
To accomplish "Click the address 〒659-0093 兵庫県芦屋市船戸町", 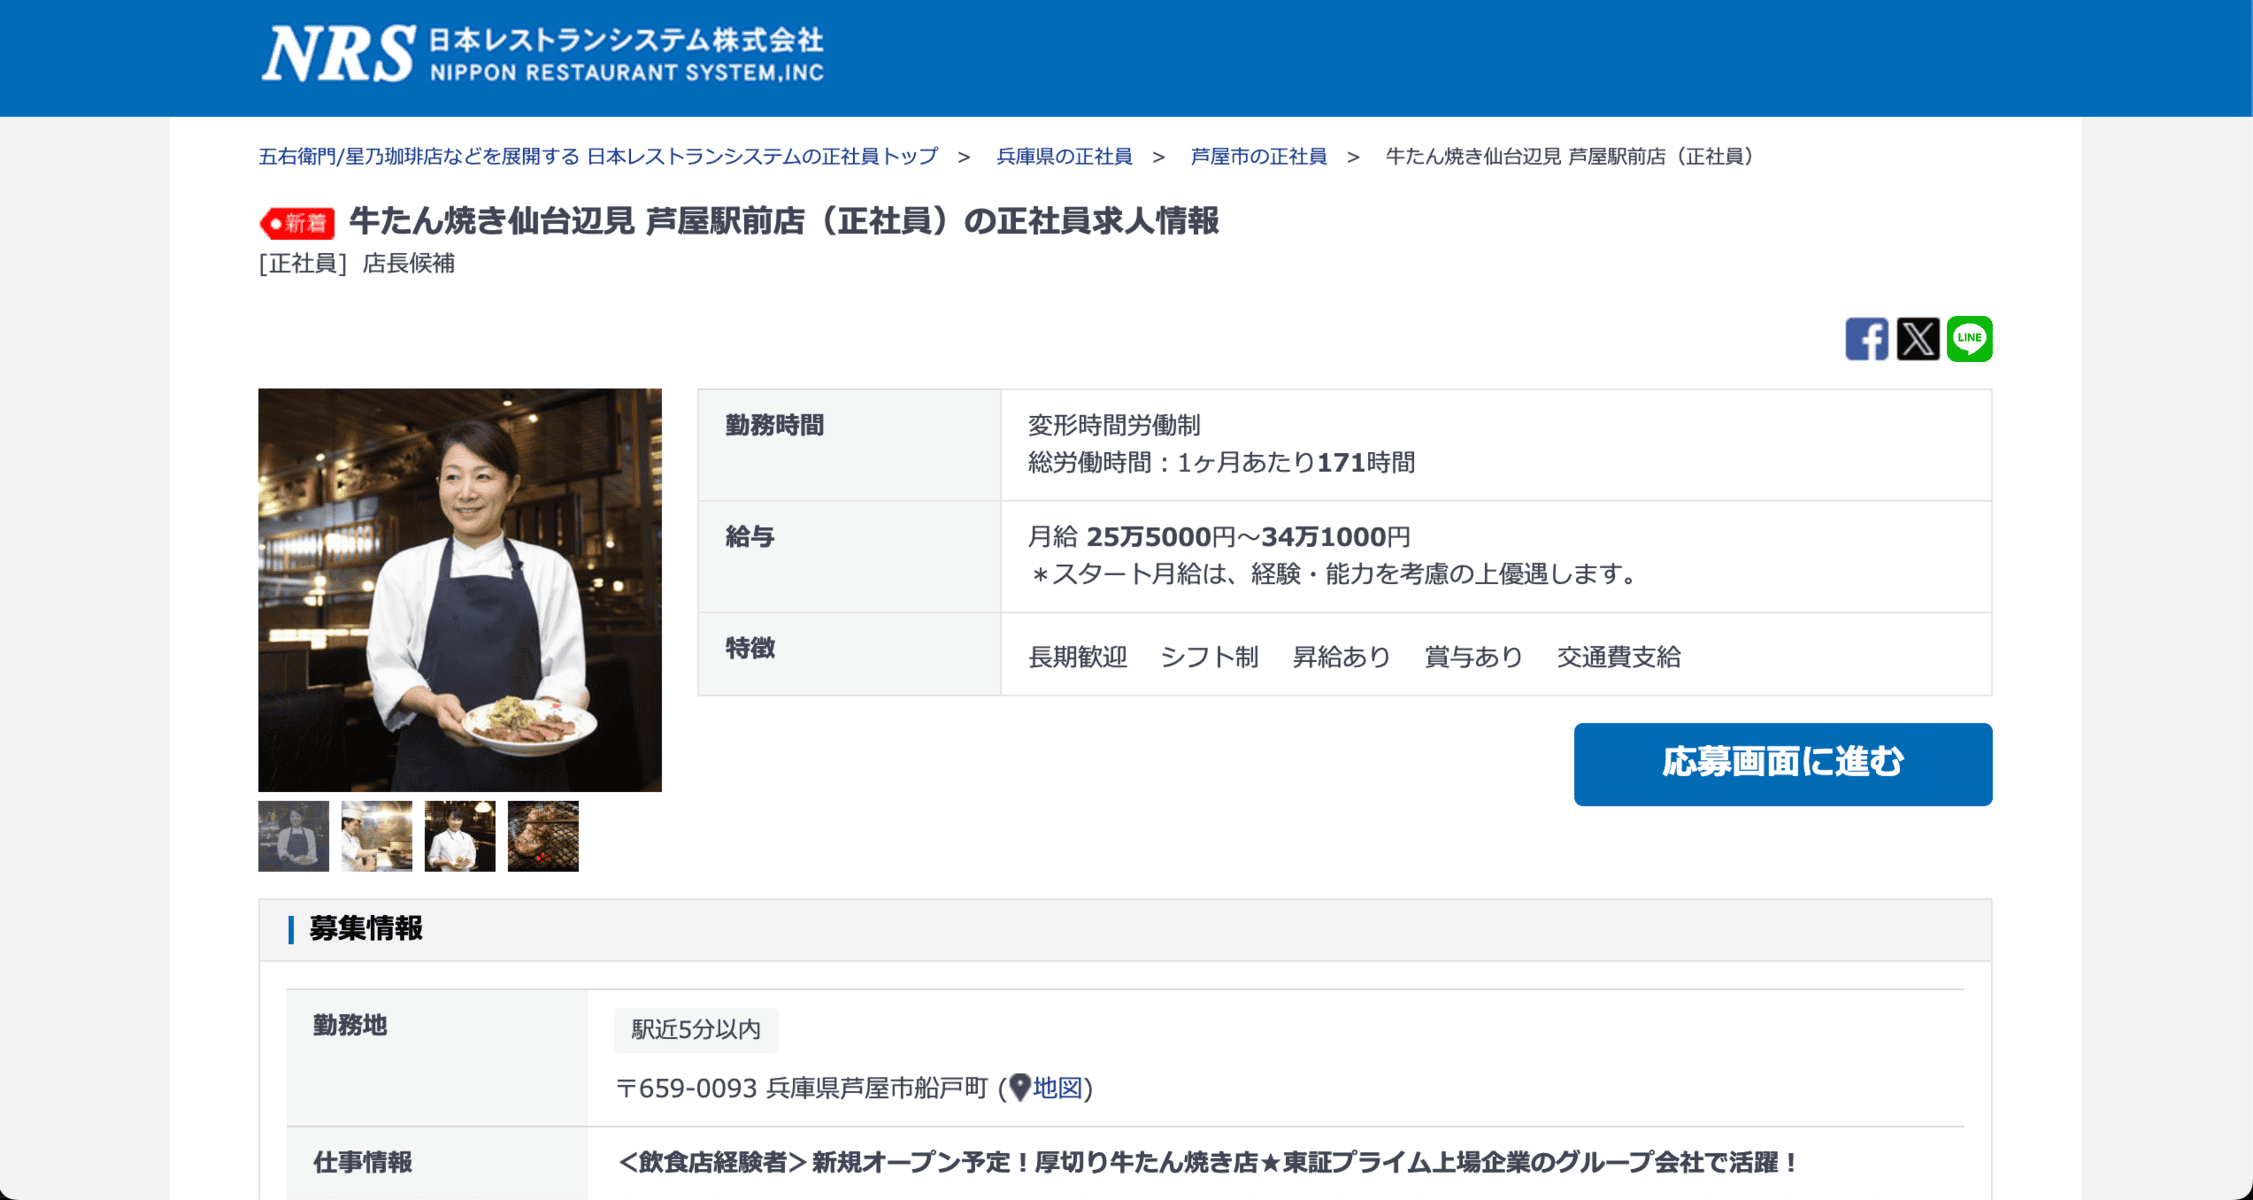I will click(x=802, y=1088).
